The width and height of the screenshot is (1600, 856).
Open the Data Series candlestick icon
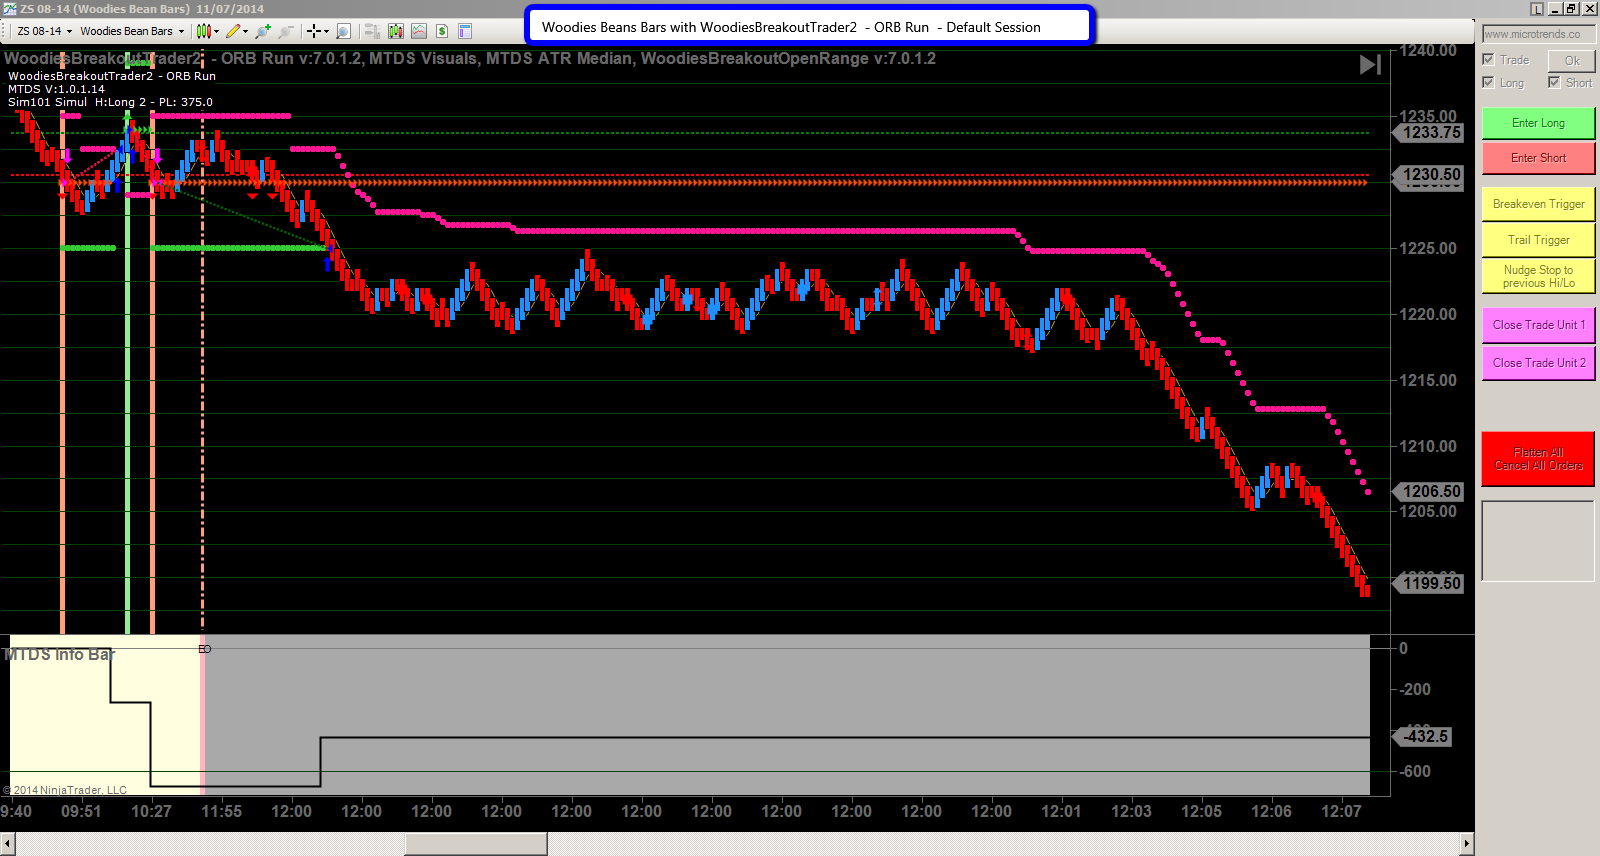pyautogui.click(x=395, y=31)
